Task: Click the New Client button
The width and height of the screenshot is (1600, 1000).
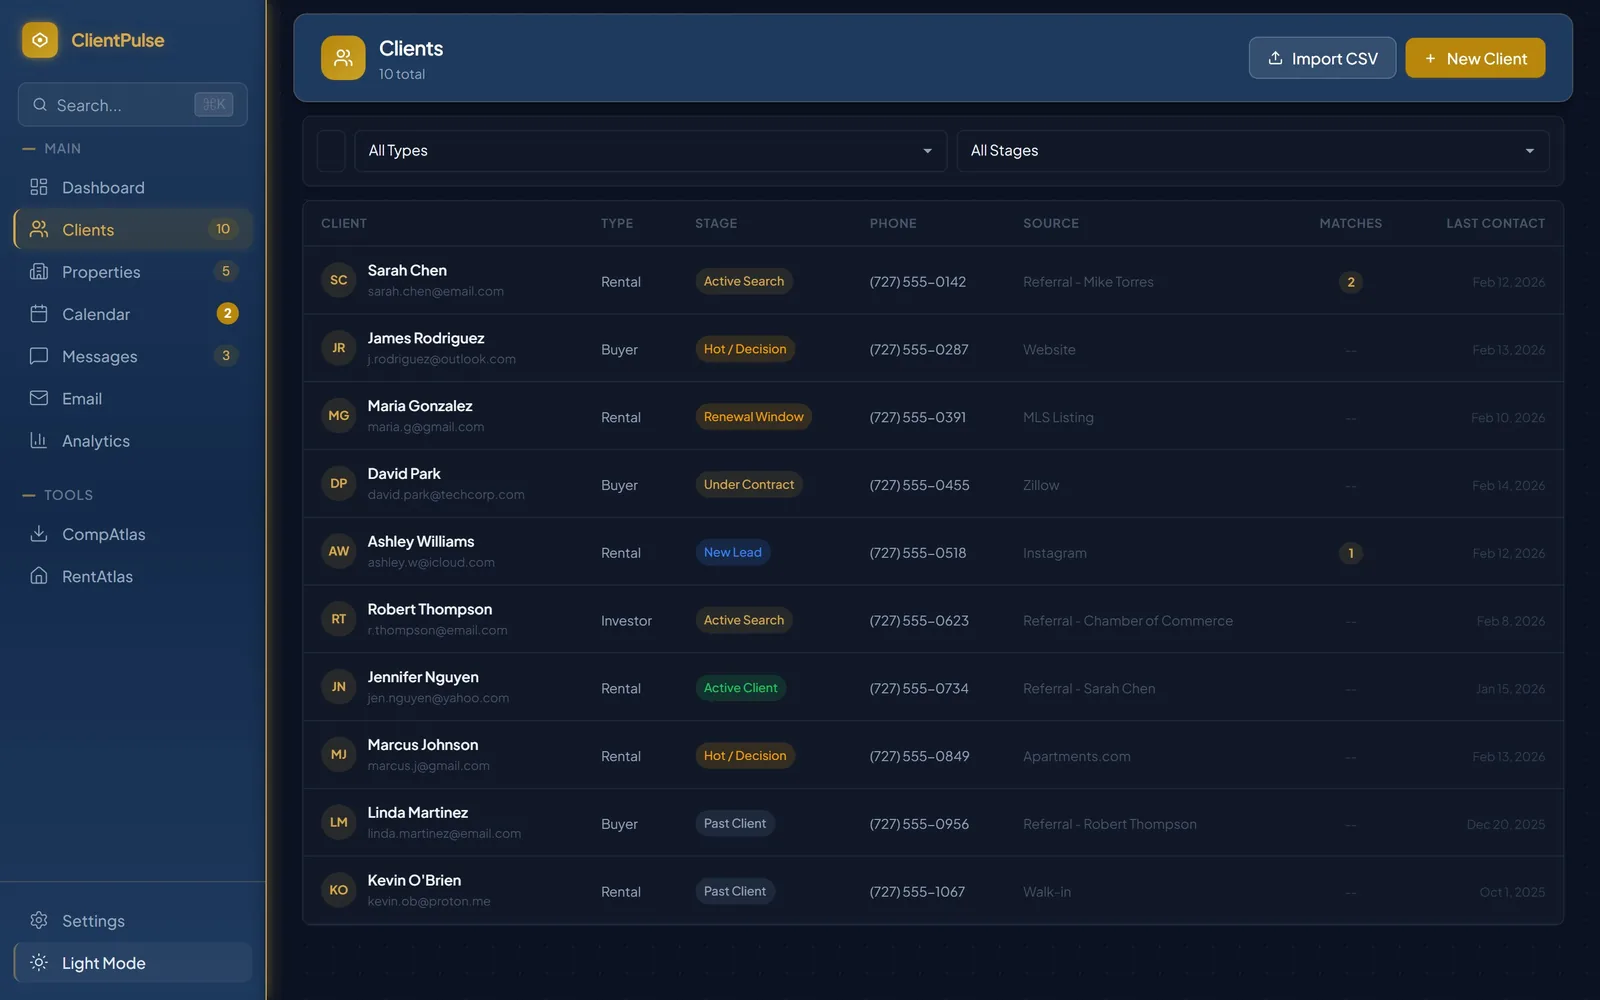Action: (1475, 58)
